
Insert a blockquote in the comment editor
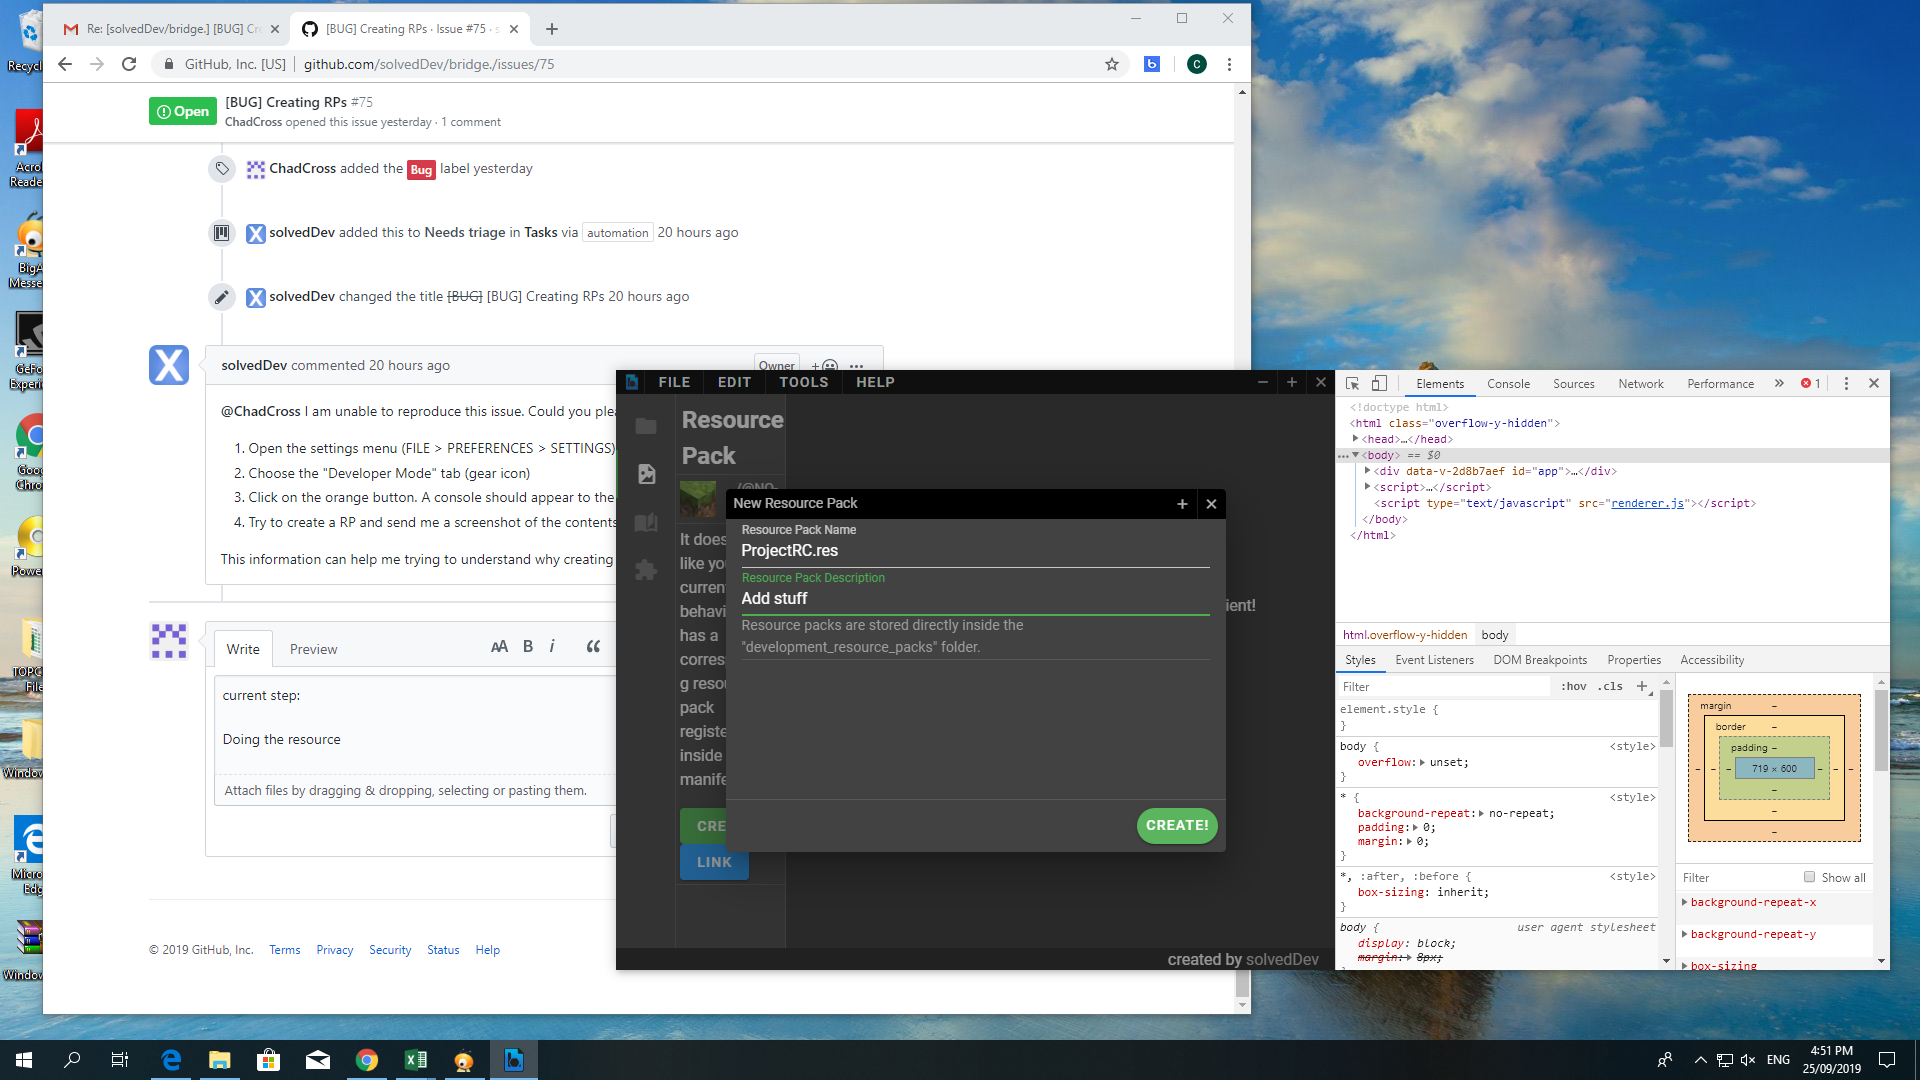(592, 647)
